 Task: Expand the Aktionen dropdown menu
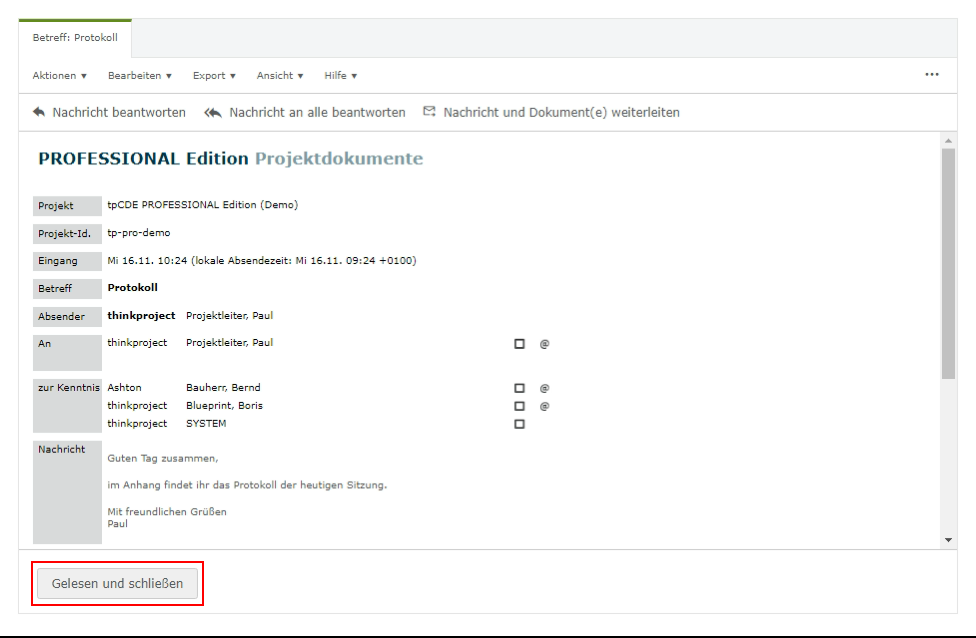click(x=61, y=76)
